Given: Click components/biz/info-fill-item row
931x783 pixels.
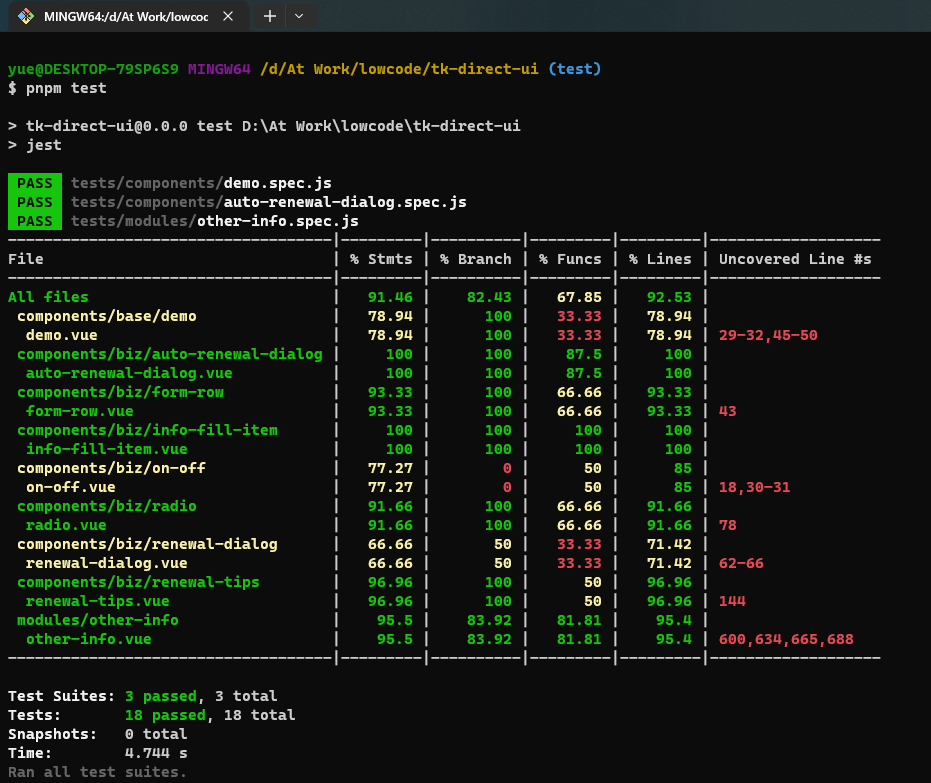Looking at the screenshot, I should point(147,430).
